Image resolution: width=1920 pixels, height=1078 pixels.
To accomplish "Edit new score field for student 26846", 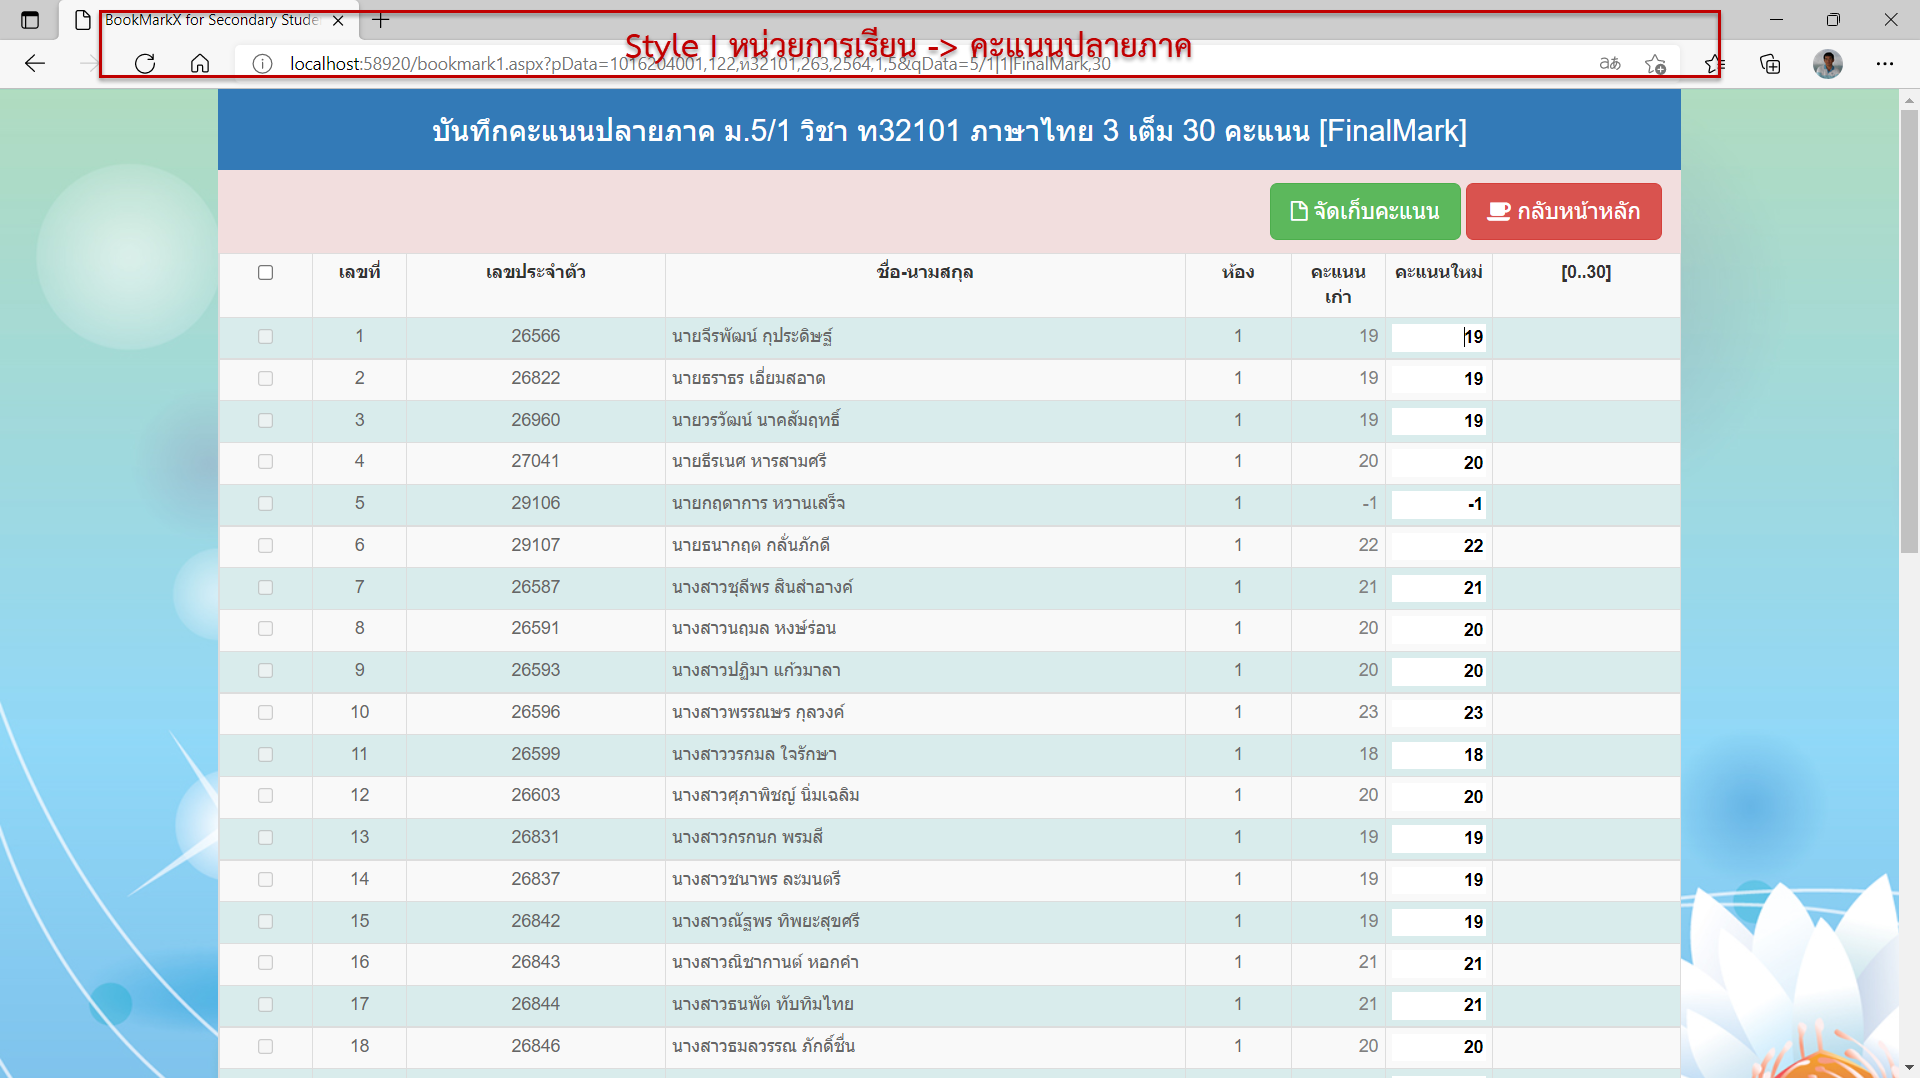I will 1438,1047.
